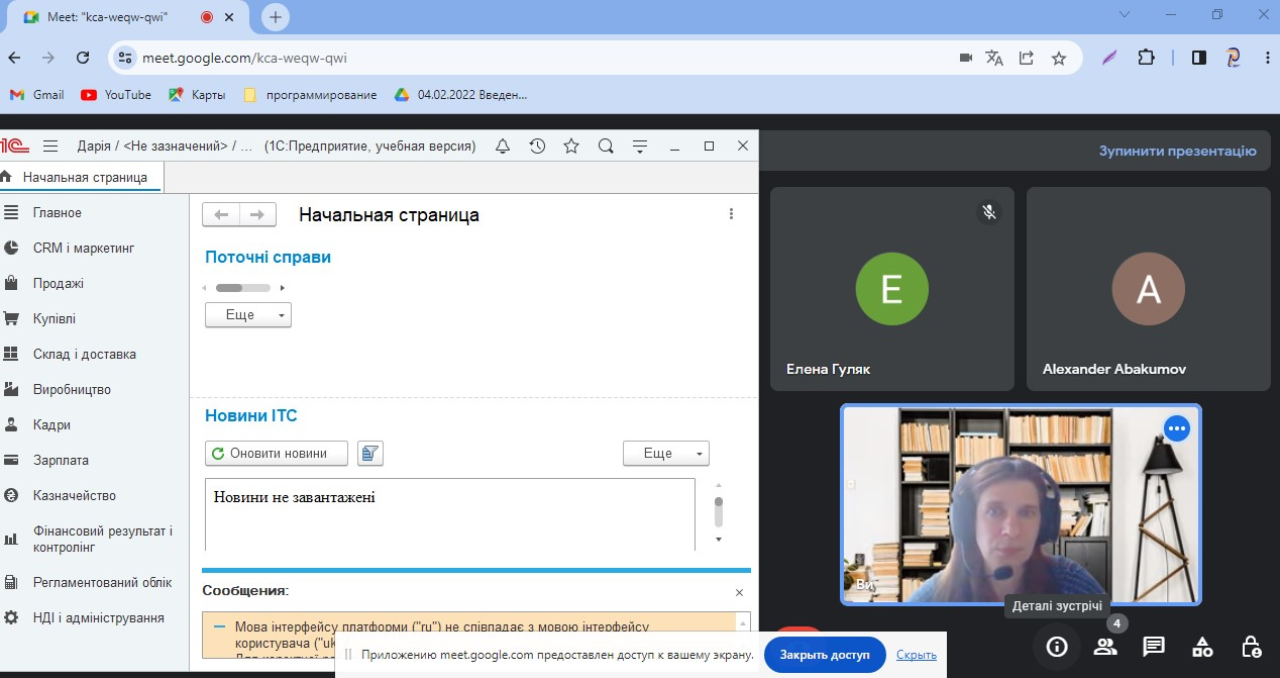Open Meet activities shapes icon
Screen dimensions: 1280x678
click(x=1202, y=646)
